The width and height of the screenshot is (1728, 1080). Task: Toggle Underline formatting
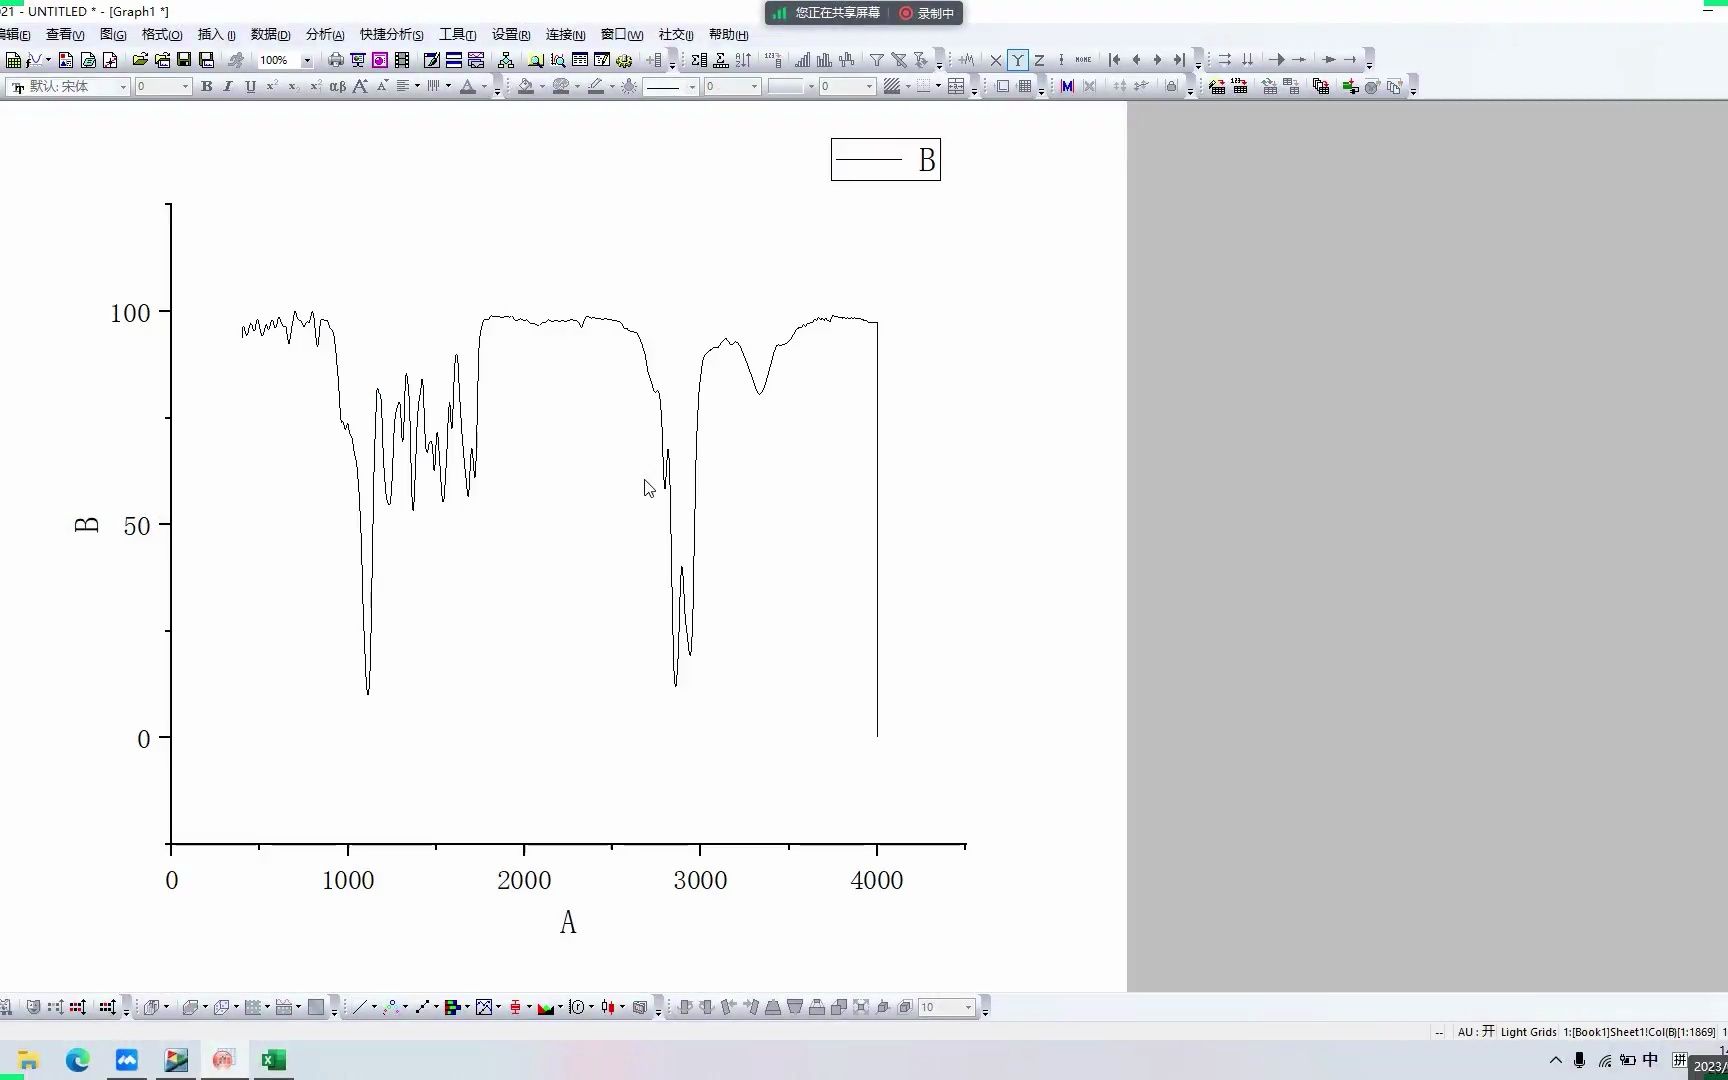click(250, 87)
